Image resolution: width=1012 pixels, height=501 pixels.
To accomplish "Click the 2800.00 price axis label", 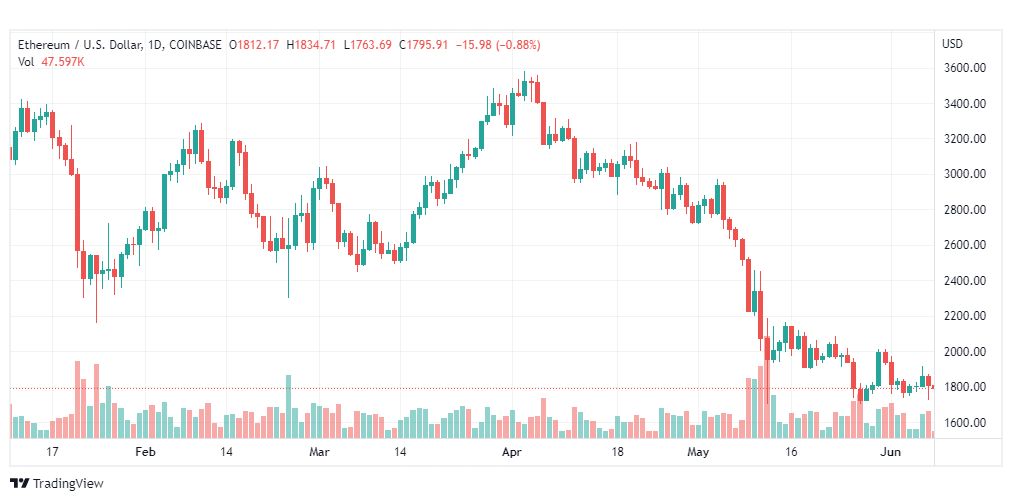I will pos(967,210).
